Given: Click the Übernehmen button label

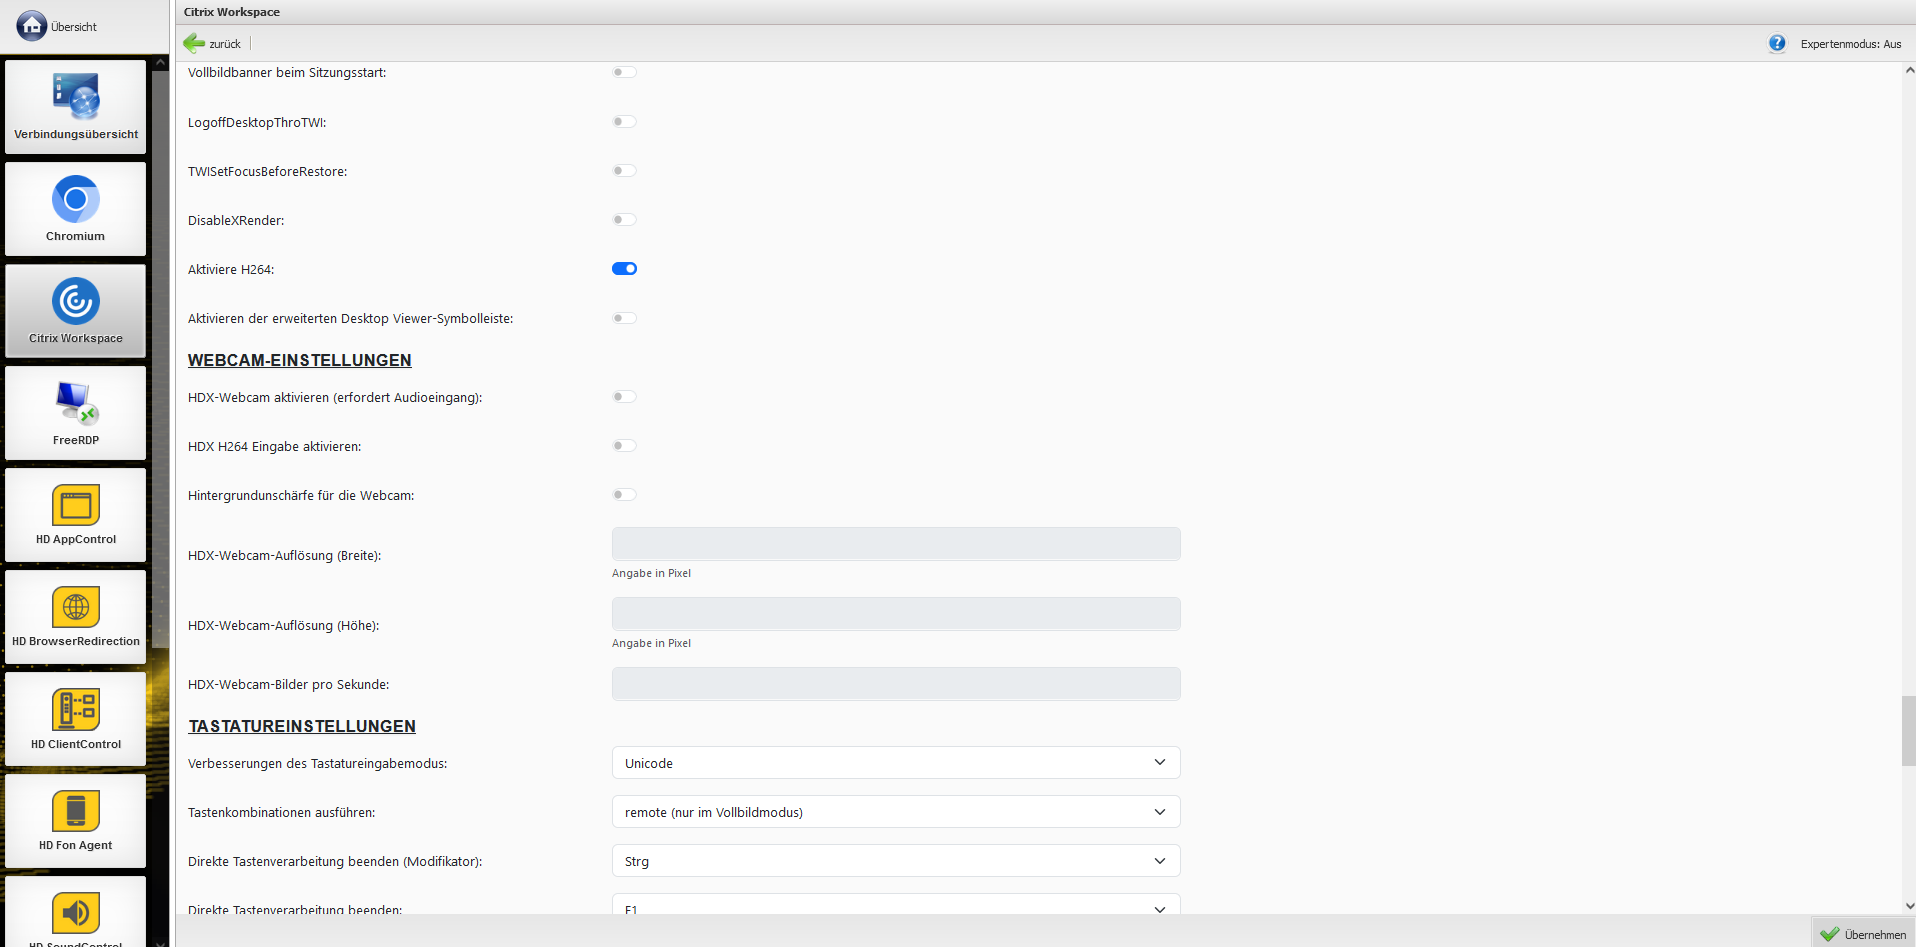Looking at the screenshot, I should [1875, 935].
